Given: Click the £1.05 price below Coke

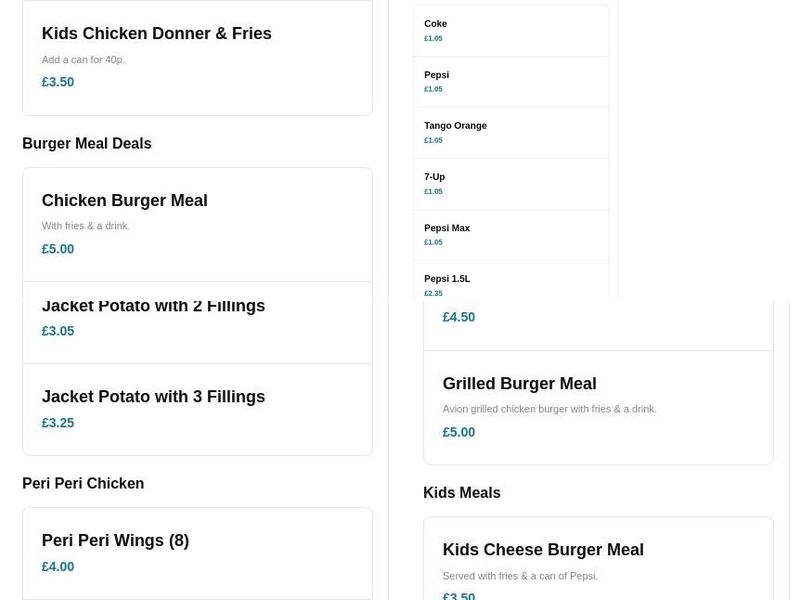Looking at the screenshot, I should pos(432,38).
